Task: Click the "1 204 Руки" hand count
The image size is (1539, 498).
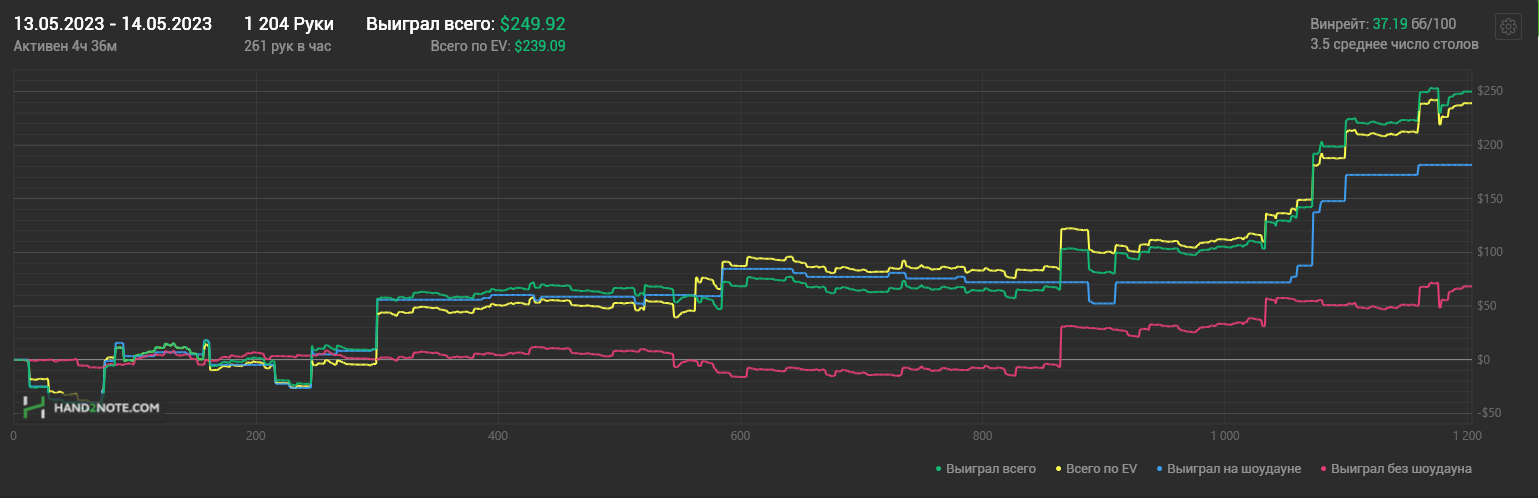Action: 289,24
